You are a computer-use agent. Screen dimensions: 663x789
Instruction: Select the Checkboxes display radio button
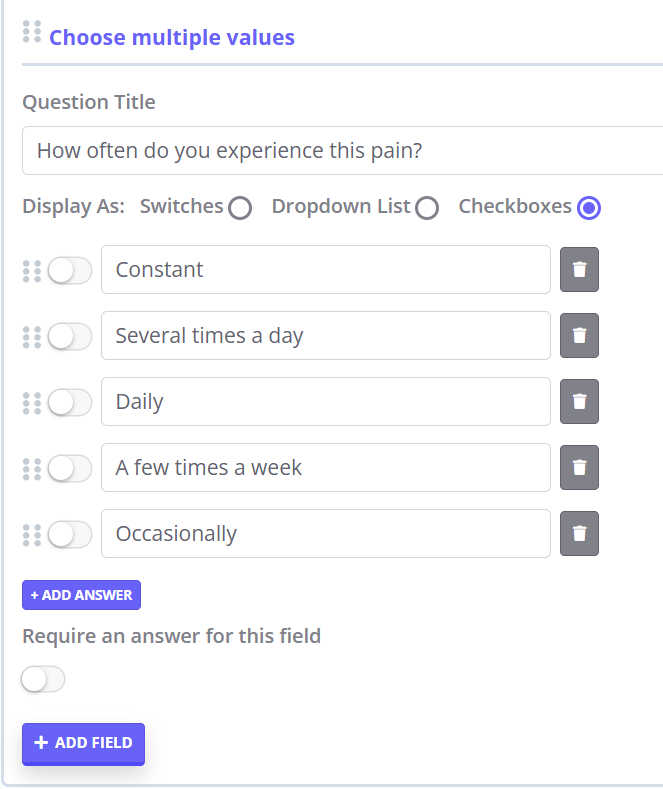click(x=589, y=207)
